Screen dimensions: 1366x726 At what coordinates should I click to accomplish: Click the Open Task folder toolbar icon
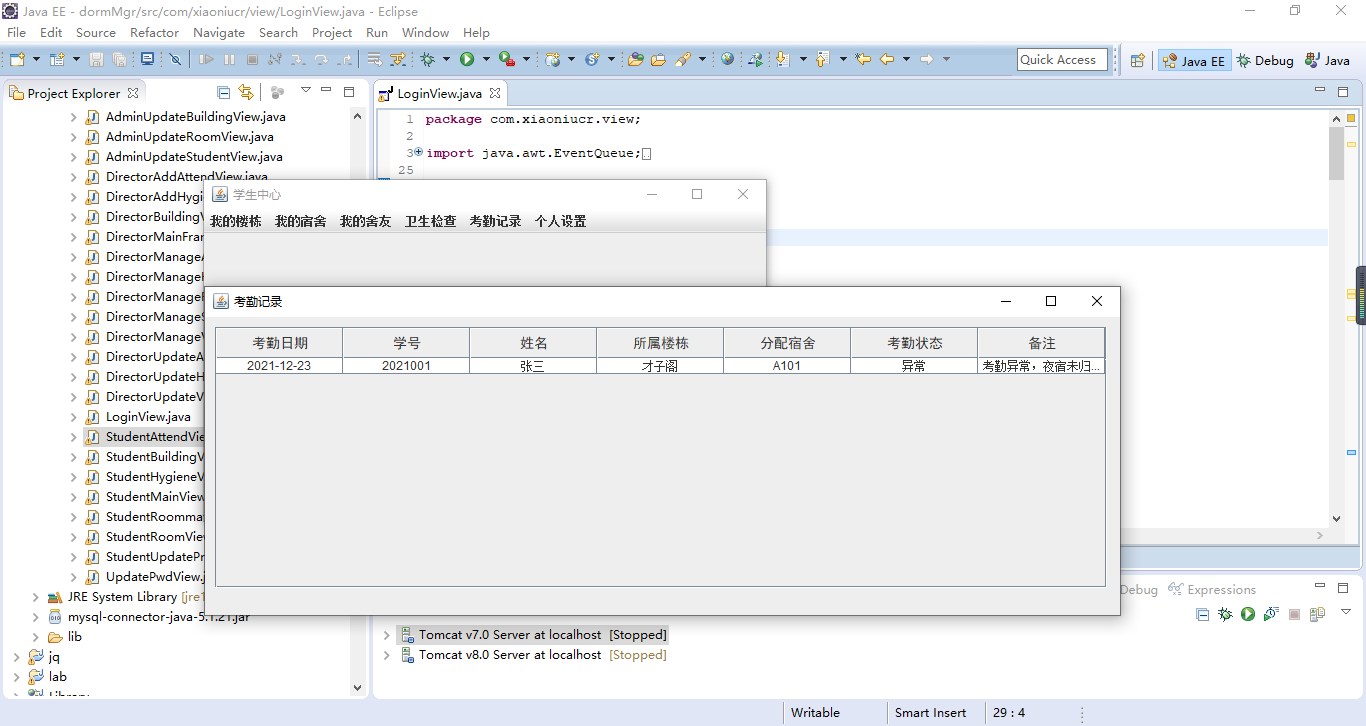point(658,60)
